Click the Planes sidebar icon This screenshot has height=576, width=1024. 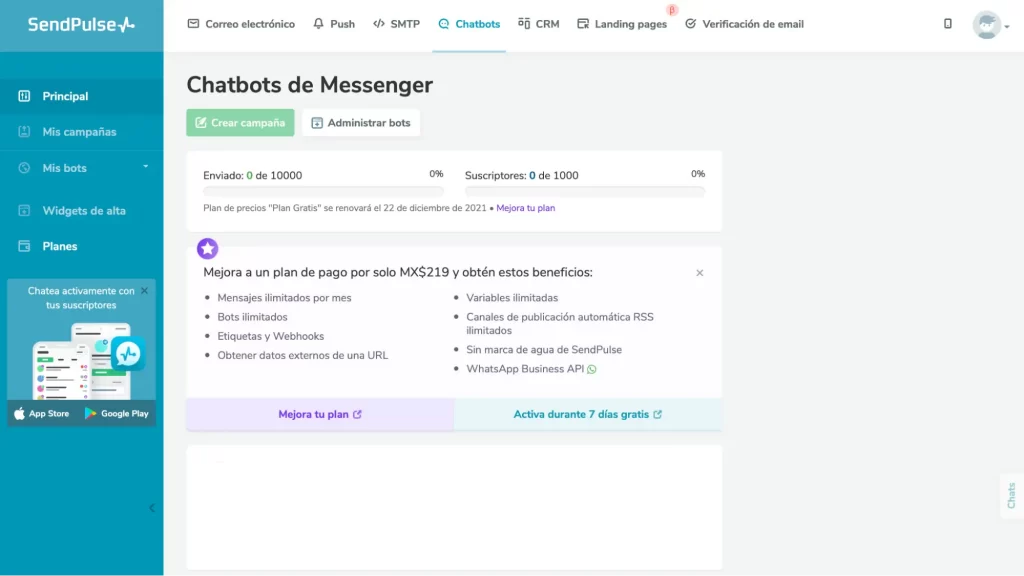(24, 246)
